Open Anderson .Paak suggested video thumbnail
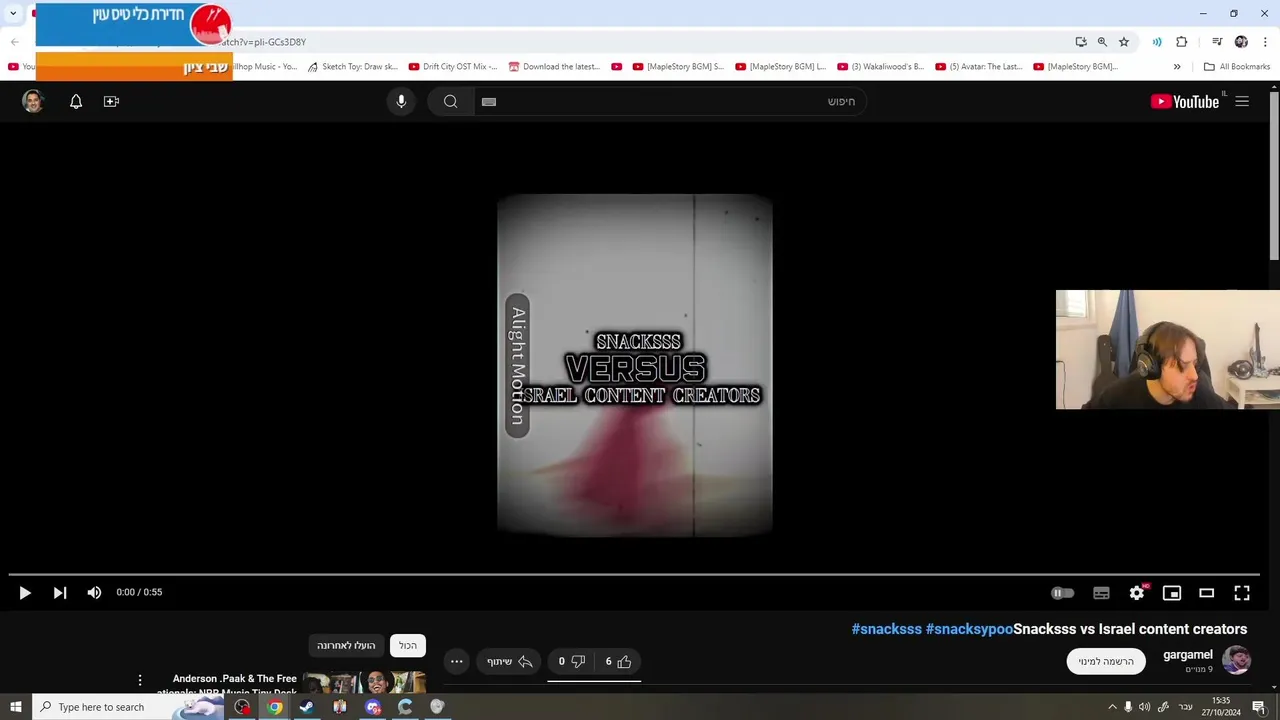The image size is (1280, 720). [x=366, y=683]
